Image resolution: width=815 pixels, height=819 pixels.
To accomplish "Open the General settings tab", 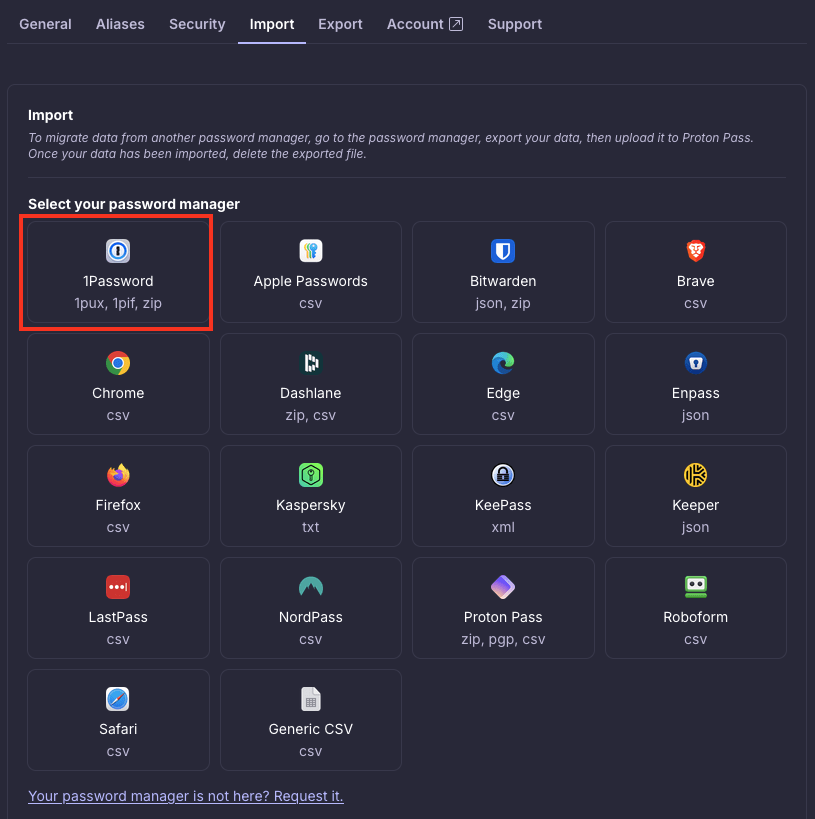I will [x=45, y=24].
